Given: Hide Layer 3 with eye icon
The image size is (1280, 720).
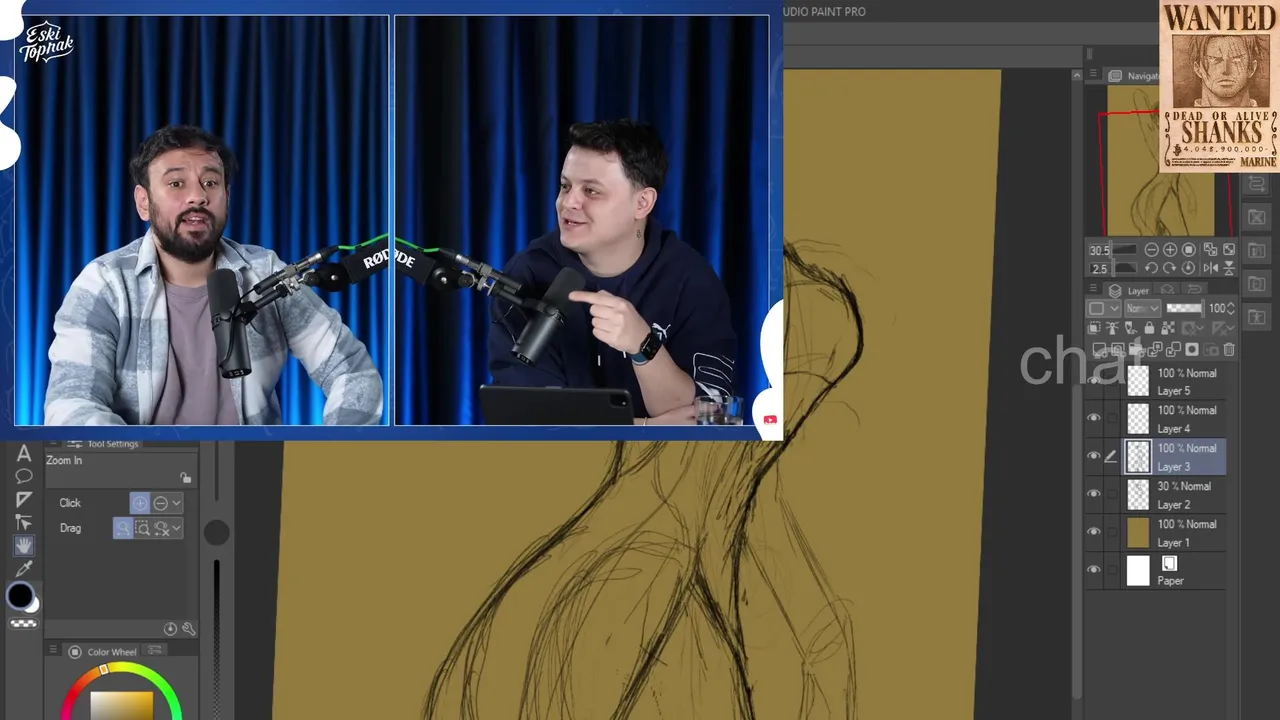Looking at the screenshot, I should point(1094,456).
